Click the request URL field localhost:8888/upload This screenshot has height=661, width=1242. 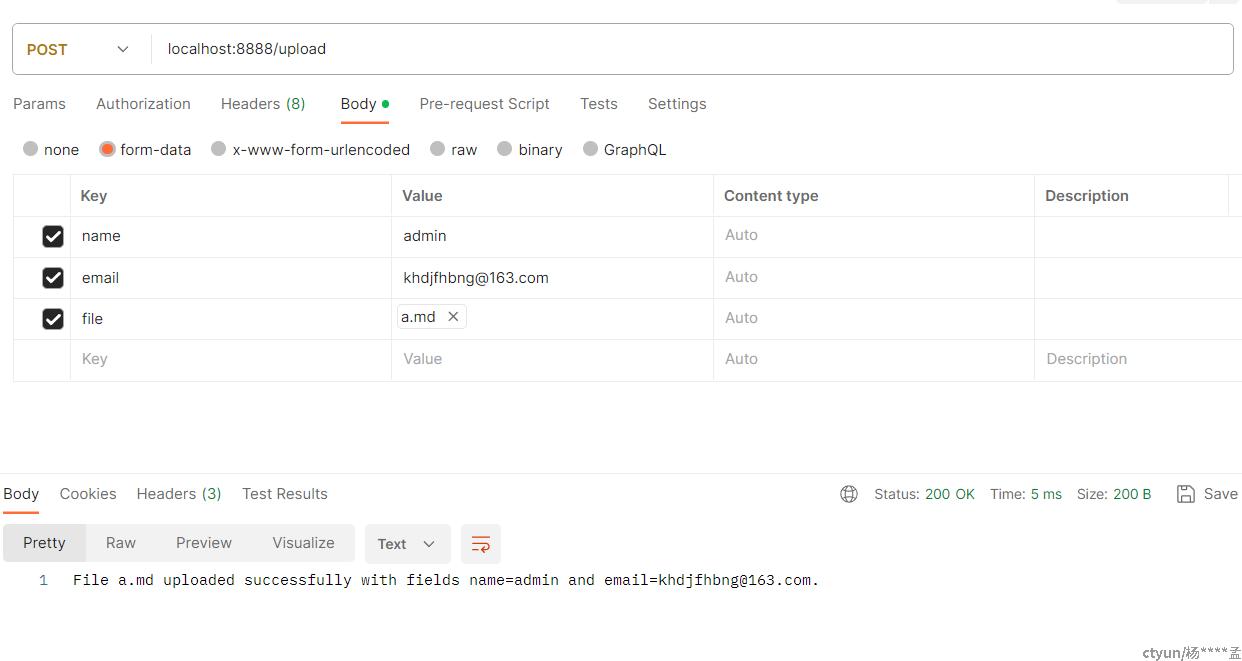692,49
